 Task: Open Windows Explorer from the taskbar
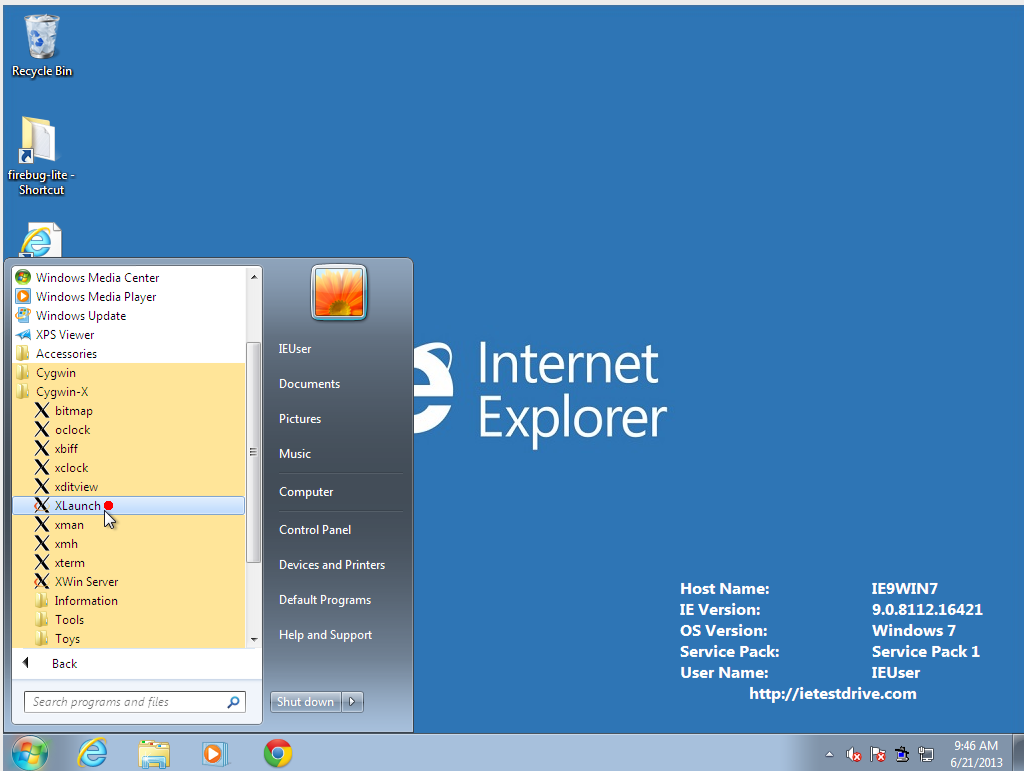click(154, 753)
